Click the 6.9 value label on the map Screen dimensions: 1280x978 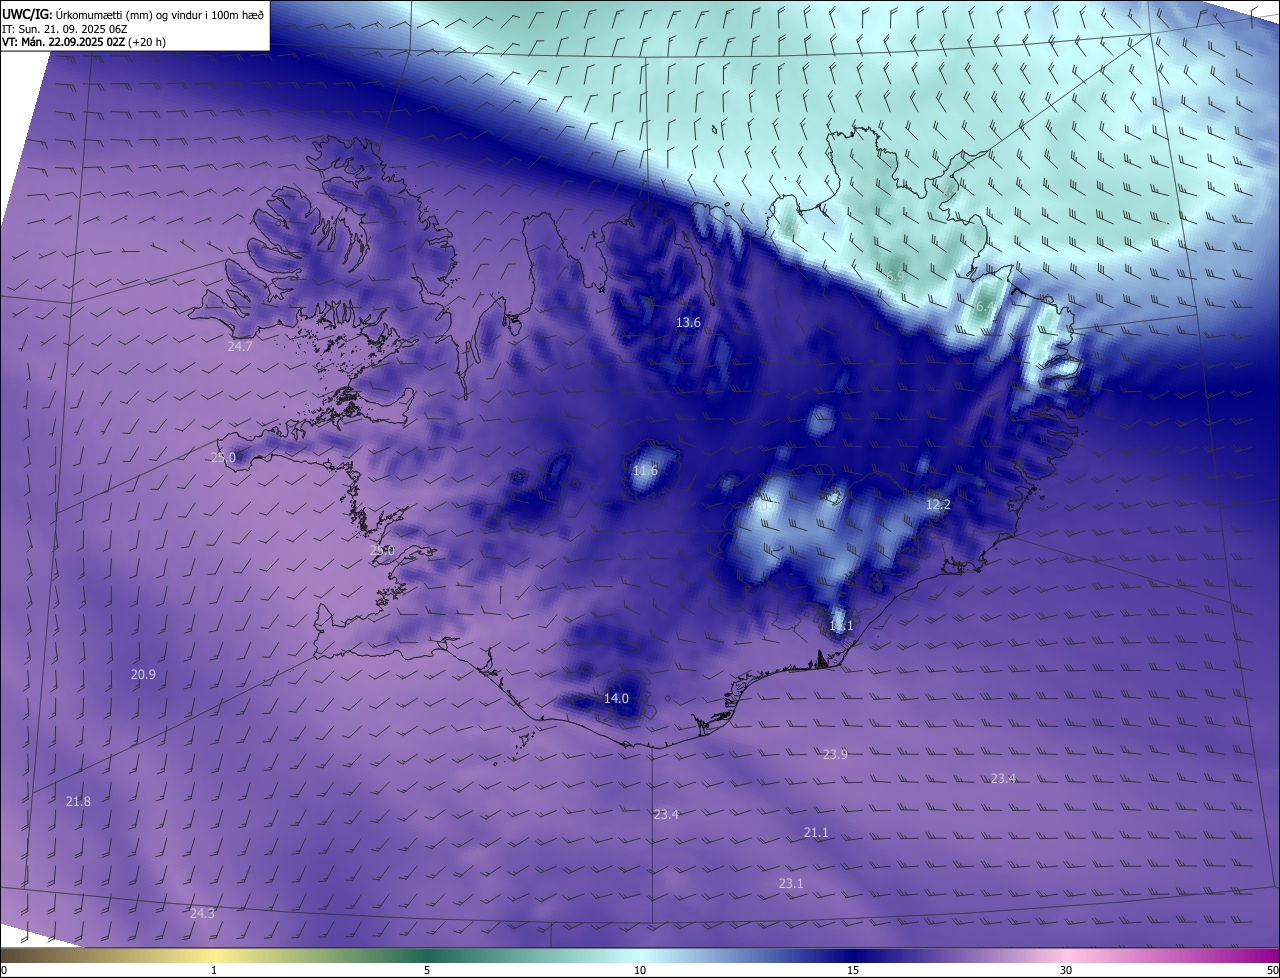(x=895, y=276)
